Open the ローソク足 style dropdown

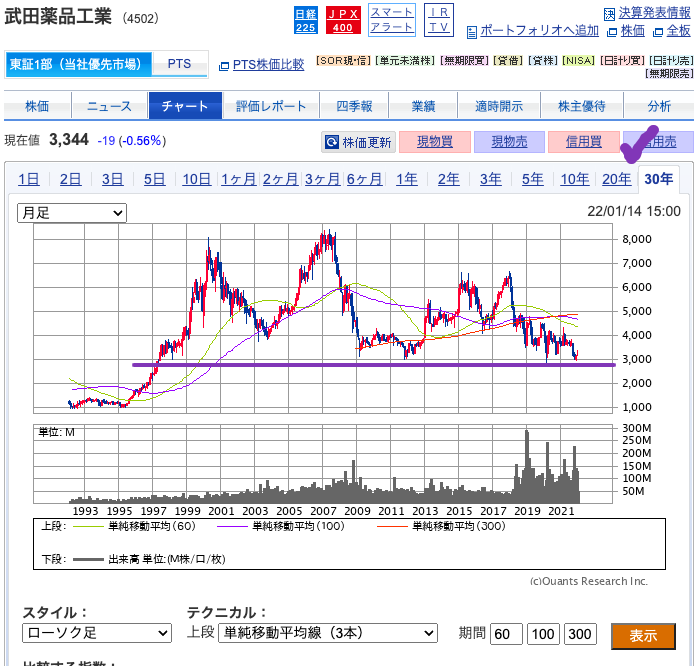(x=97, y=633)
